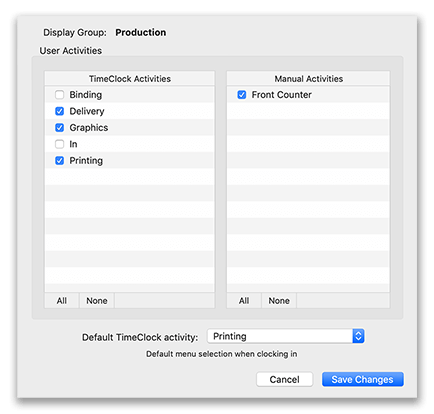Select None under Manual Activities

pos(279,301)
